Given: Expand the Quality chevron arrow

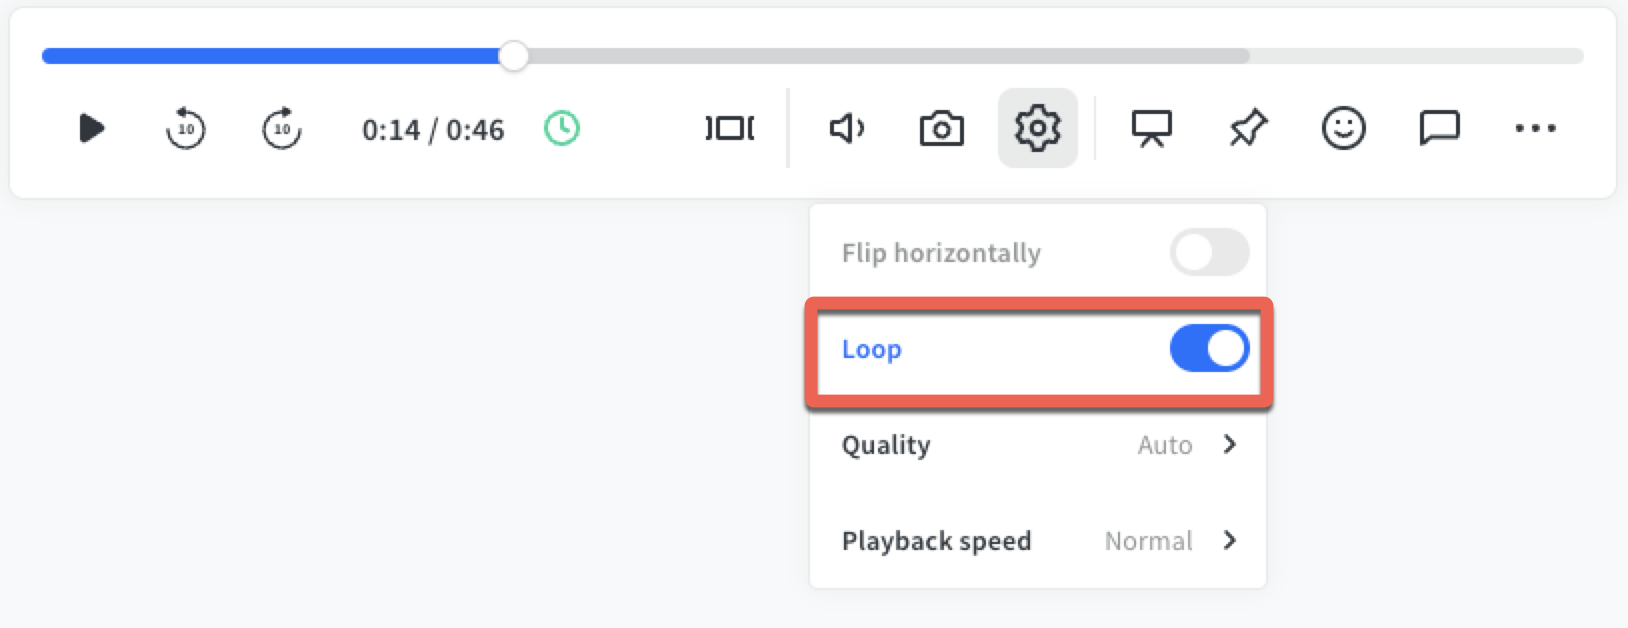Looking at the screenshot, I should [x=1230, y=444].
